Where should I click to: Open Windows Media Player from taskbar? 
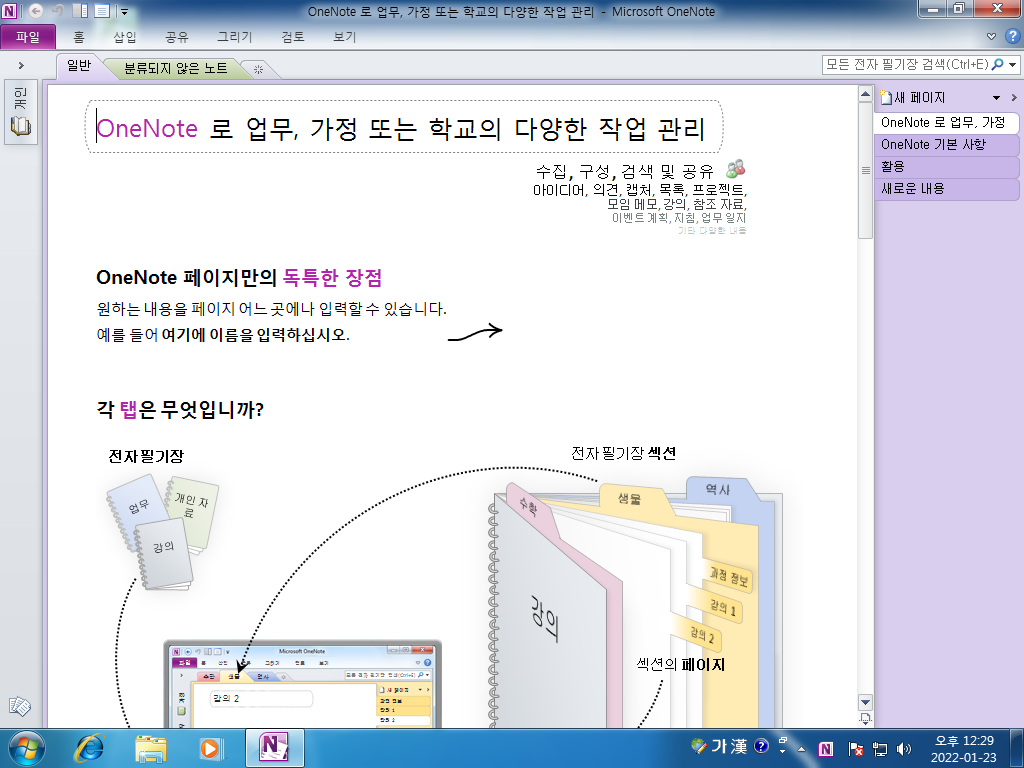tap(210, 748)
